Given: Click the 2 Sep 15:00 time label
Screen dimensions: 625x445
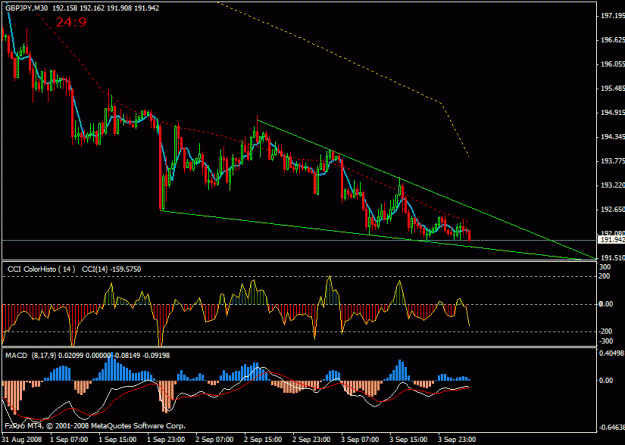Looking at the screenshot, I should [264, 439].
